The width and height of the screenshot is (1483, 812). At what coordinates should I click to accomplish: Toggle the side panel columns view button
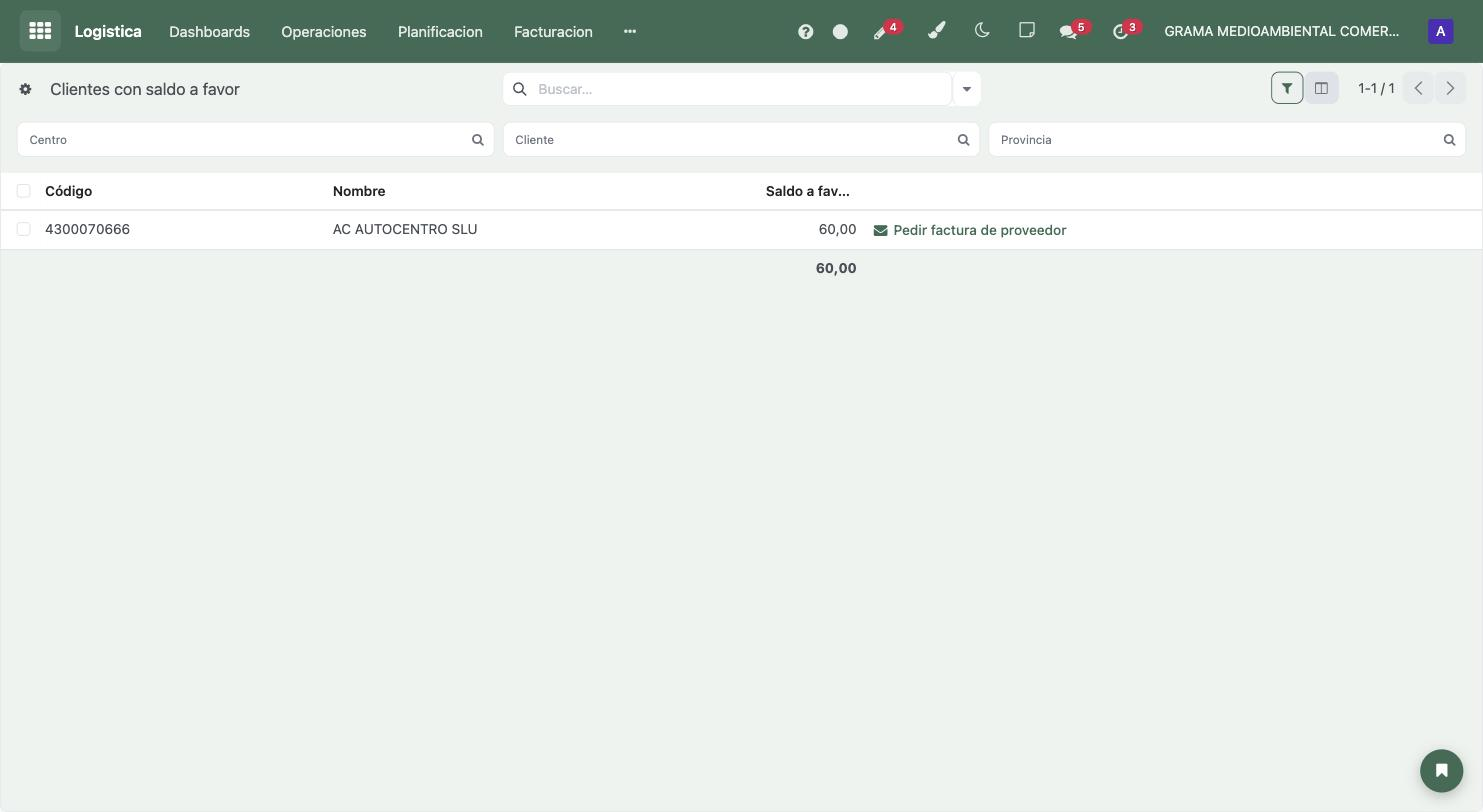pyautogui.click(x=1321, y=88)
